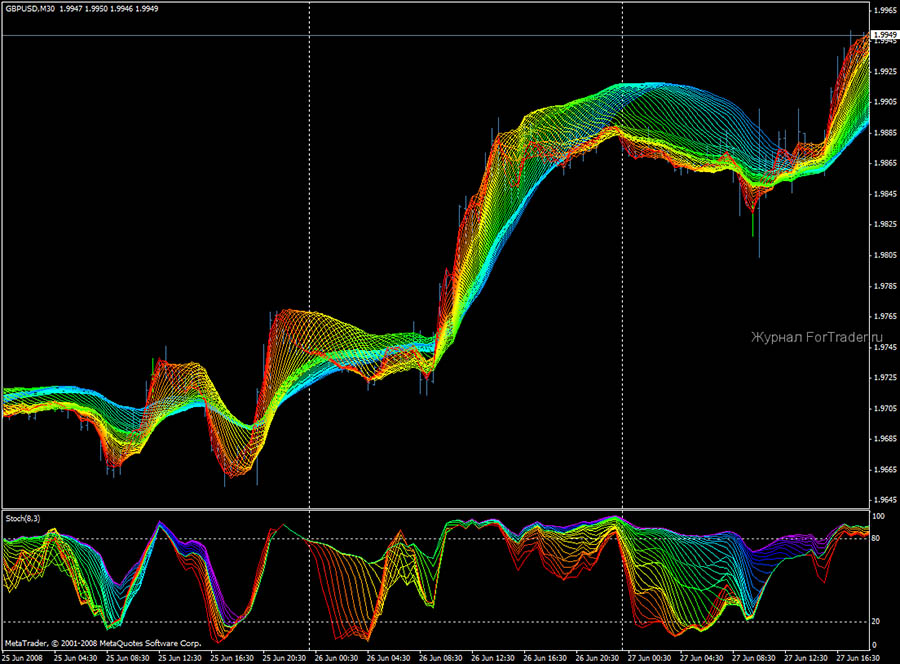The height and width of the screenshot is (664, 900).
Task: Click the GBPUSD,M30 chart title label
Action: [29, 9]
